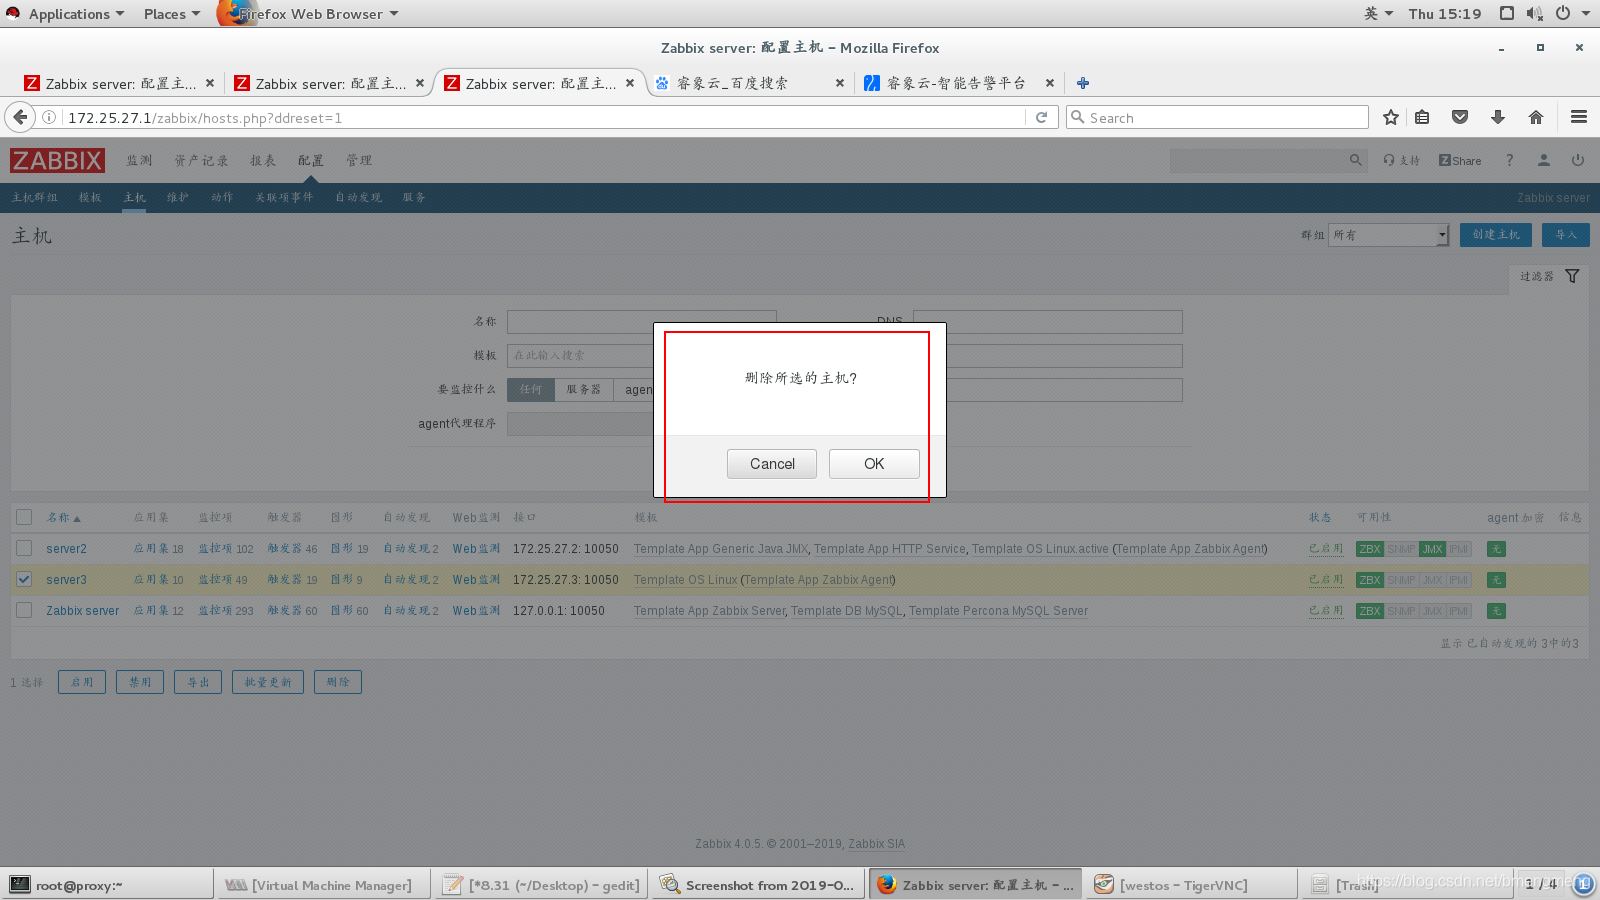The height and width of the screenshot is (900, 1600).
Task: Click the ZABBIX logo
Action: click(57, 160)
